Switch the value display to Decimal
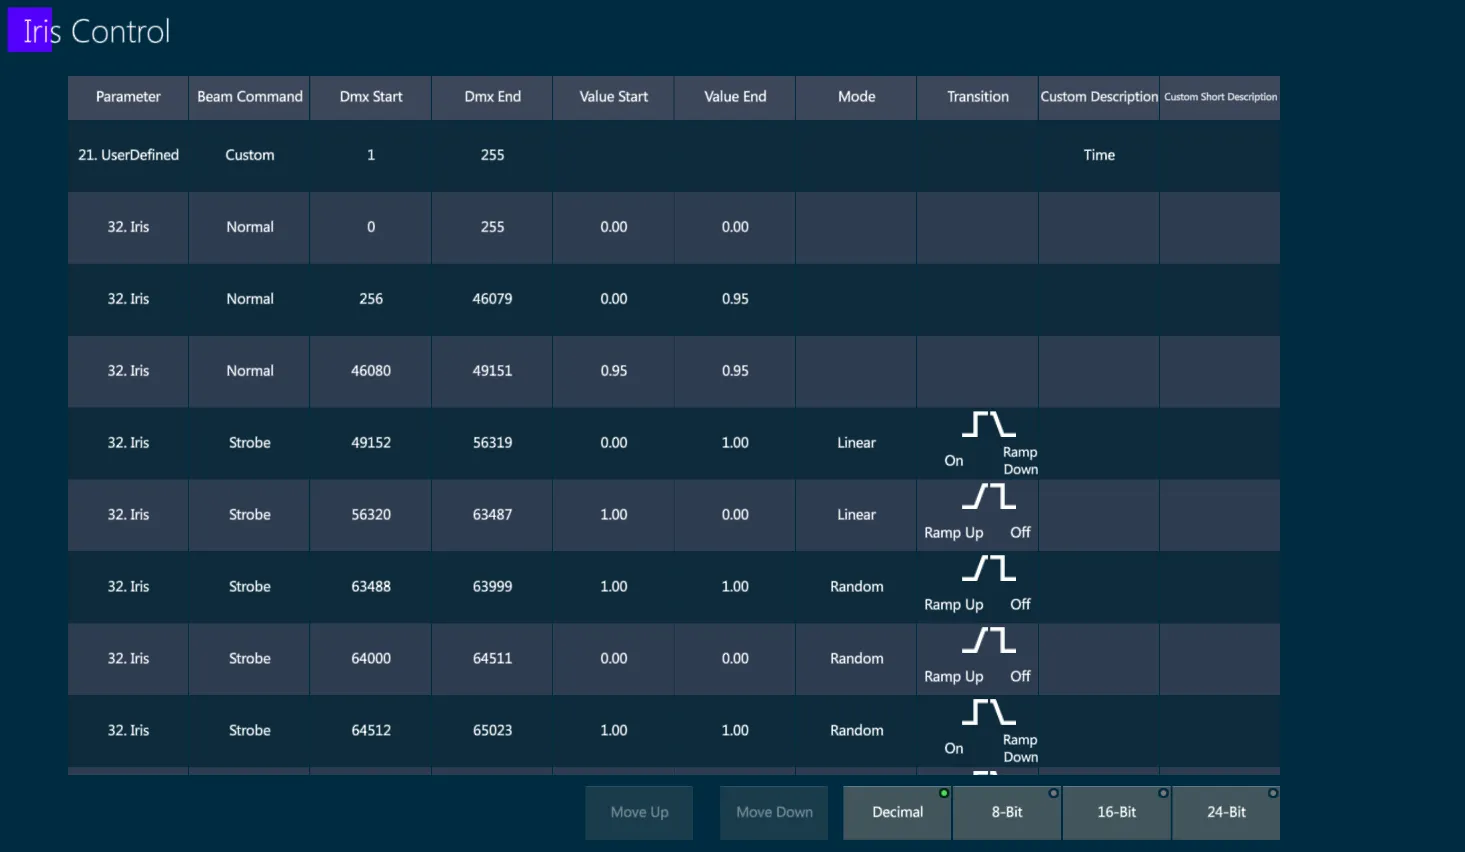Screen dimensions: 1465x852 pos(897,812)
